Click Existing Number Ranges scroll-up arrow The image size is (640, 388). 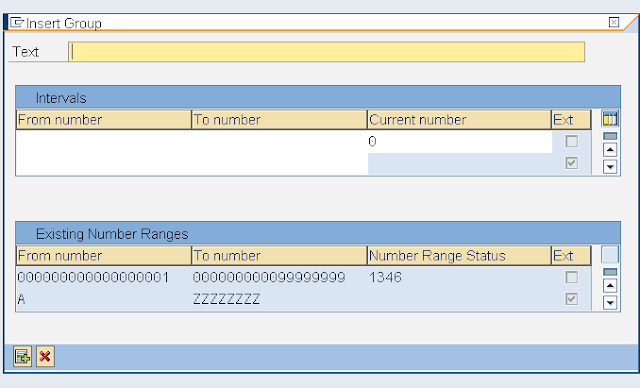pyautogui.click(x=610, y=286)
